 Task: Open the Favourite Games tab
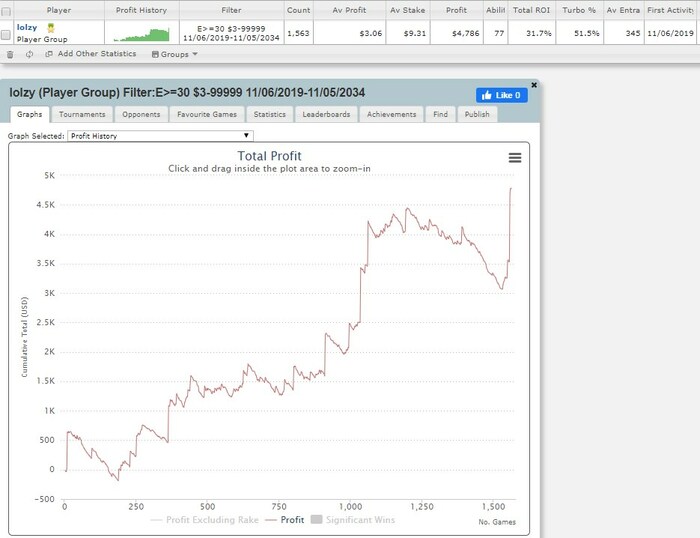pyautogui.click(x=207, y=114)
